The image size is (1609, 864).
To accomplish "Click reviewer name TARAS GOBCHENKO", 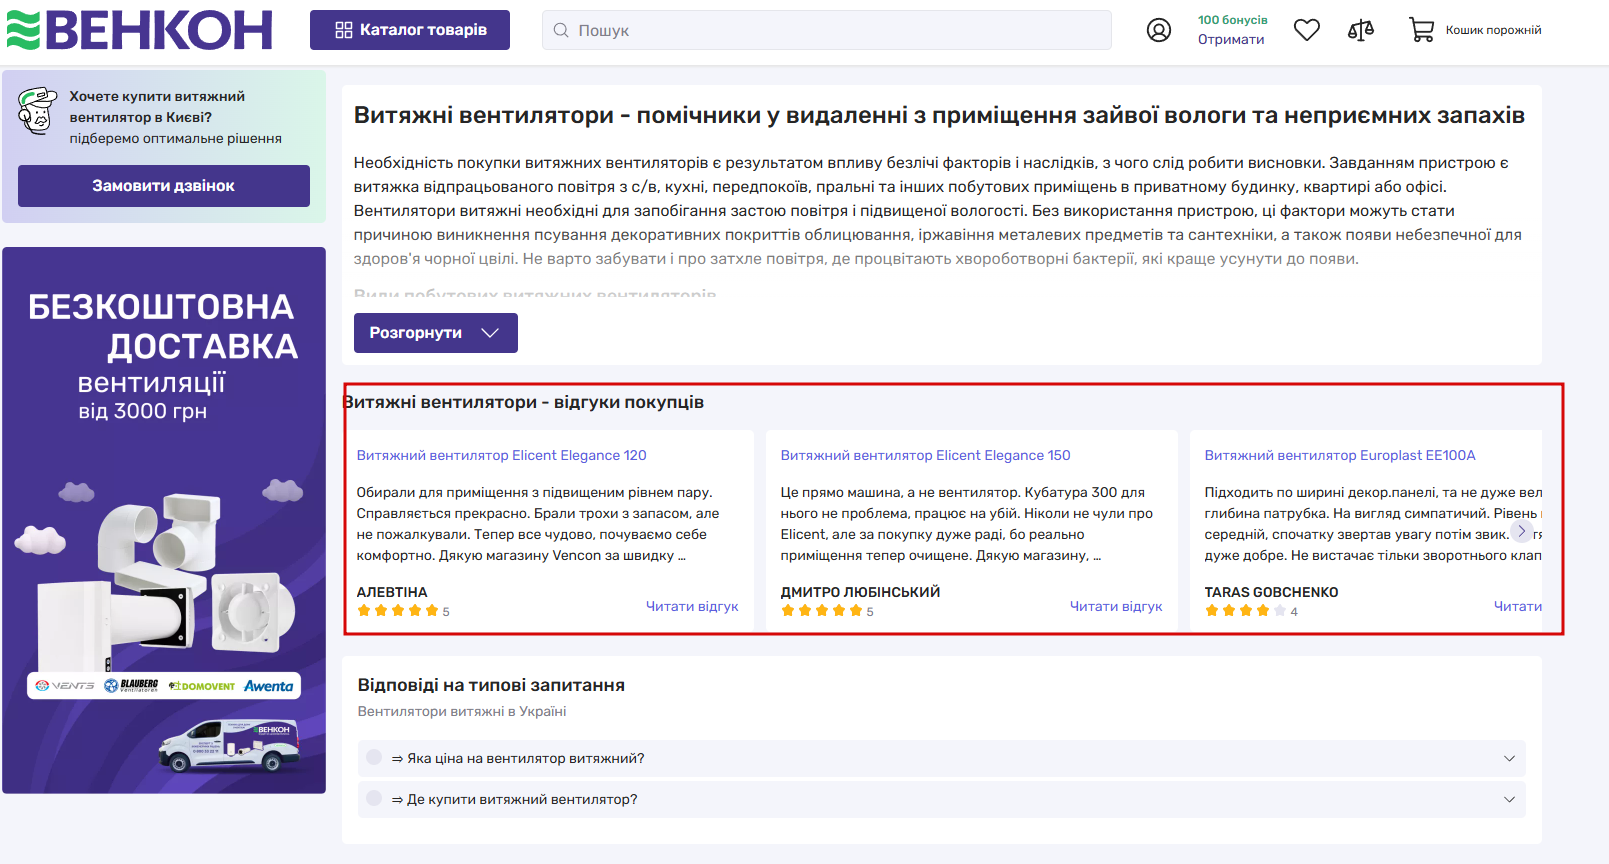I will (1272, 592).
